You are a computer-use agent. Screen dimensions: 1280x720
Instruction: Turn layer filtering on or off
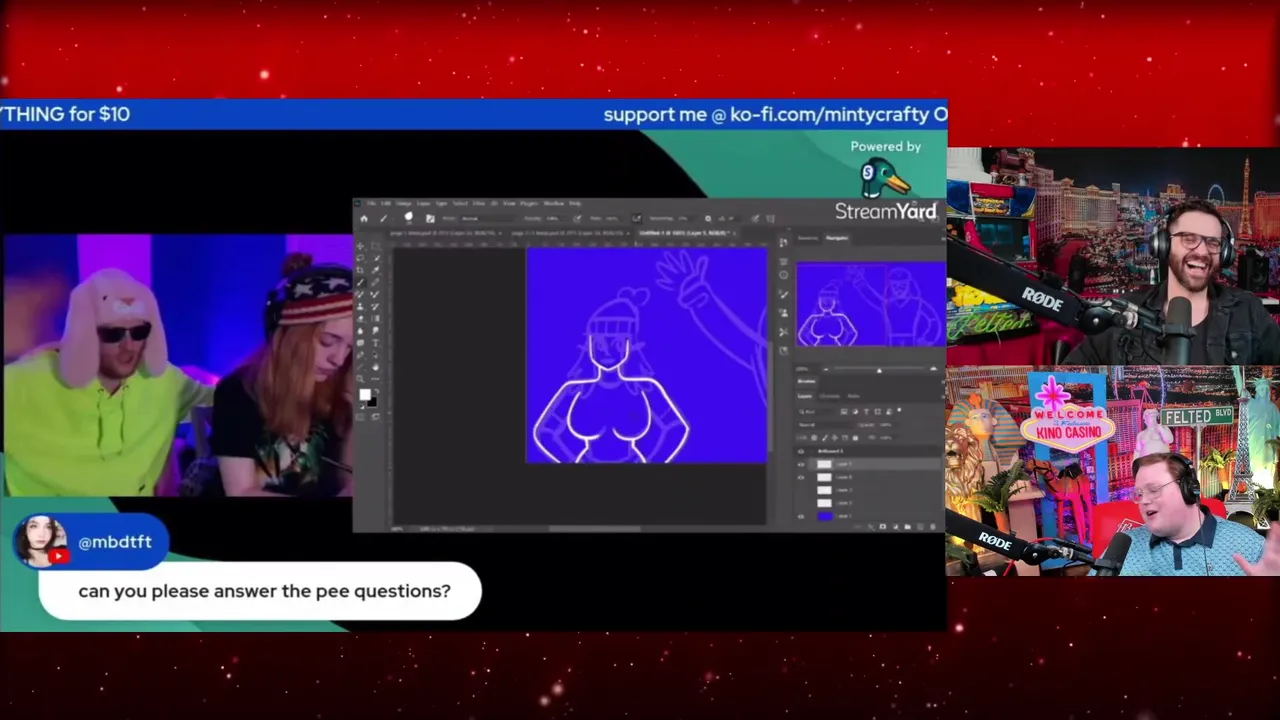point(899,410)
